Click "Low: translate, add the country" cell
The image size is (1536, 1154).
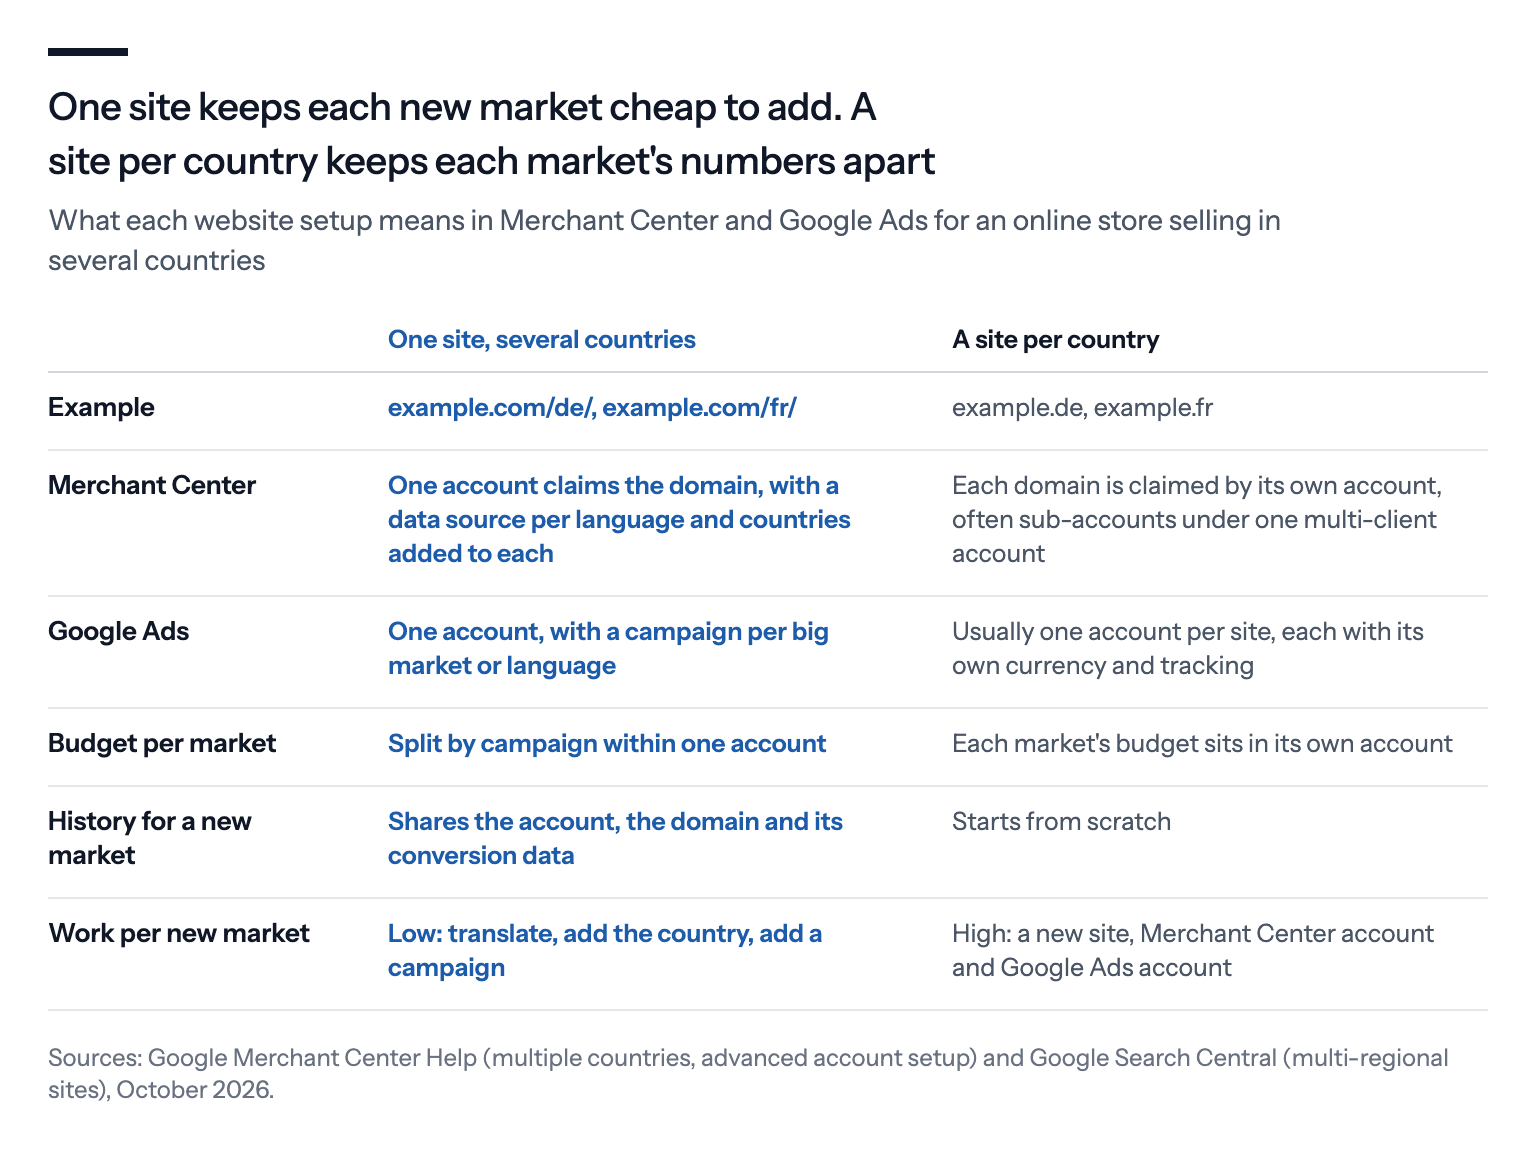pos(605,950)
